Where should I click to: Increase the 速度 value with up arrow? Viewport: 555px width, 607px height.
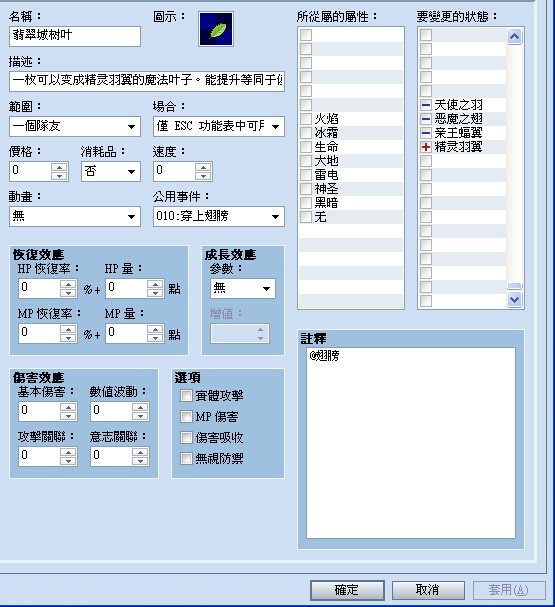pyautogui.click(x=203, y=167)
